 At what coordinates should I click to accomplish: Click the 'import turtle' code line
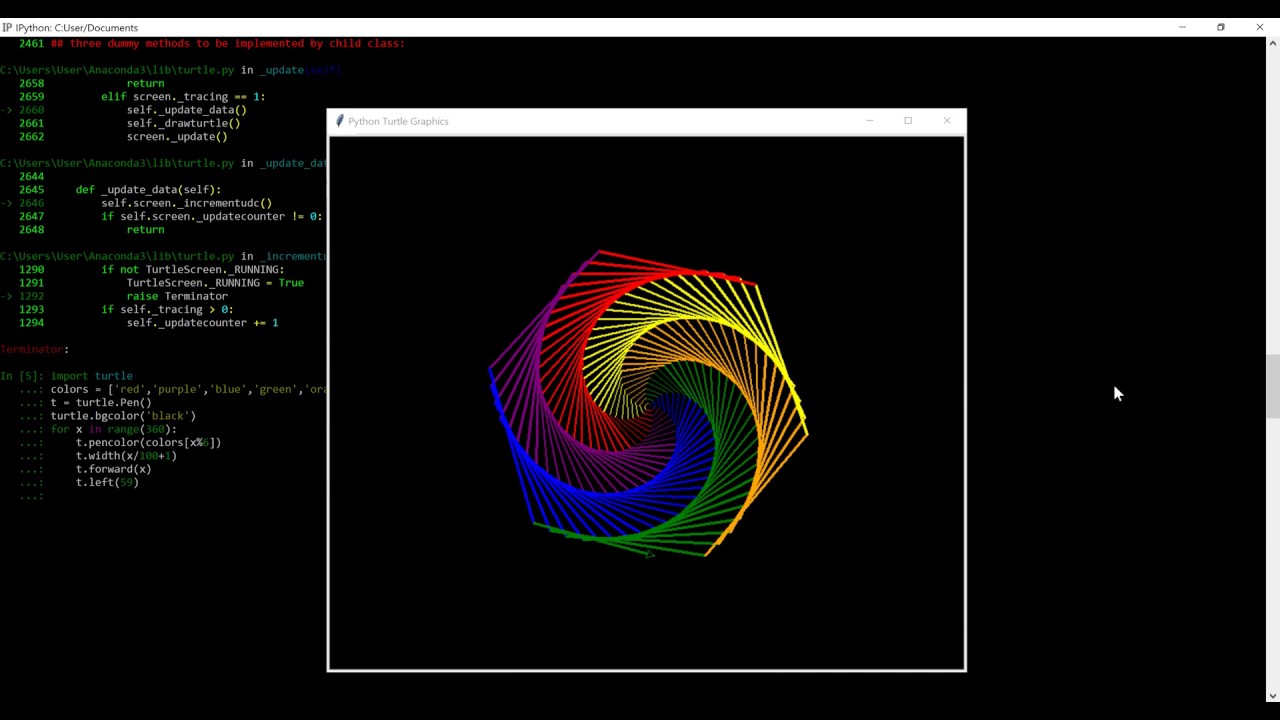(x=92, y=376)
